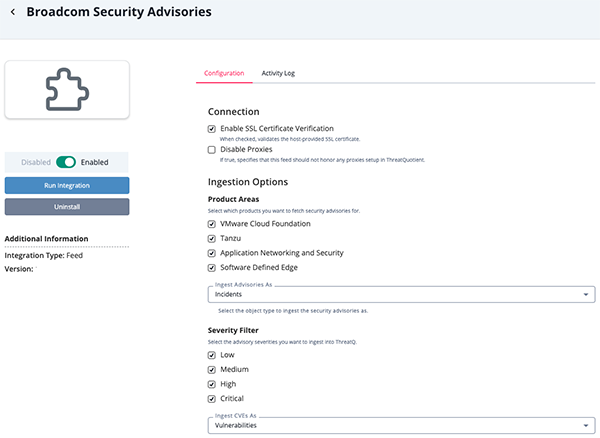Viewport: 600px width, 438px height.
Task: Toggle the High severity checkbox
Action: (212, 384)
